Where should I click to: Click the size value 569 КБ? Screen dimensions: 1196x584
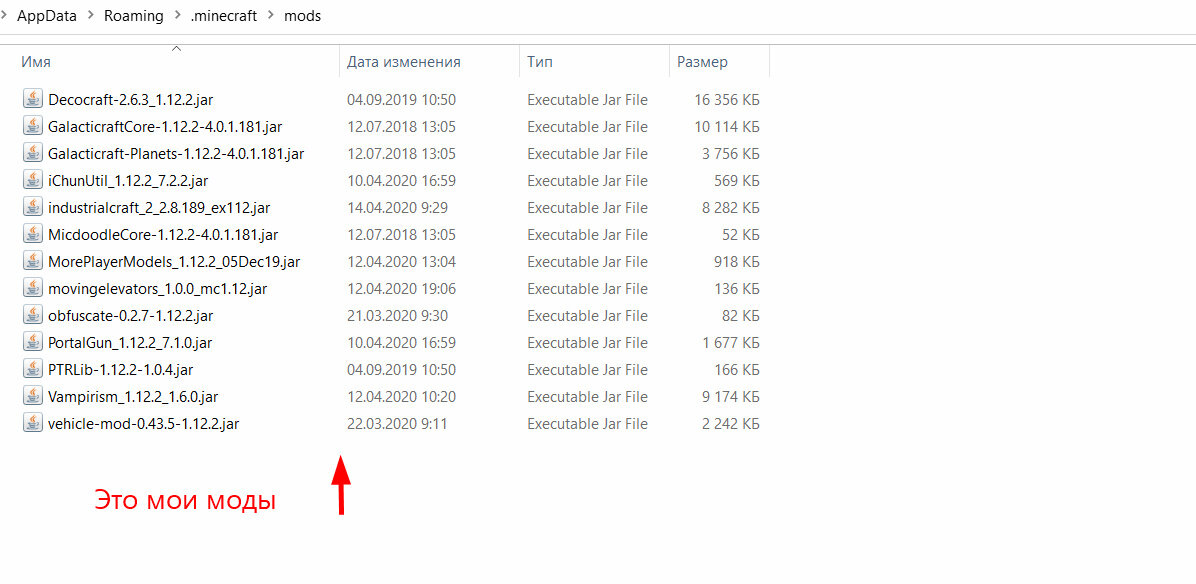point(737,180)
